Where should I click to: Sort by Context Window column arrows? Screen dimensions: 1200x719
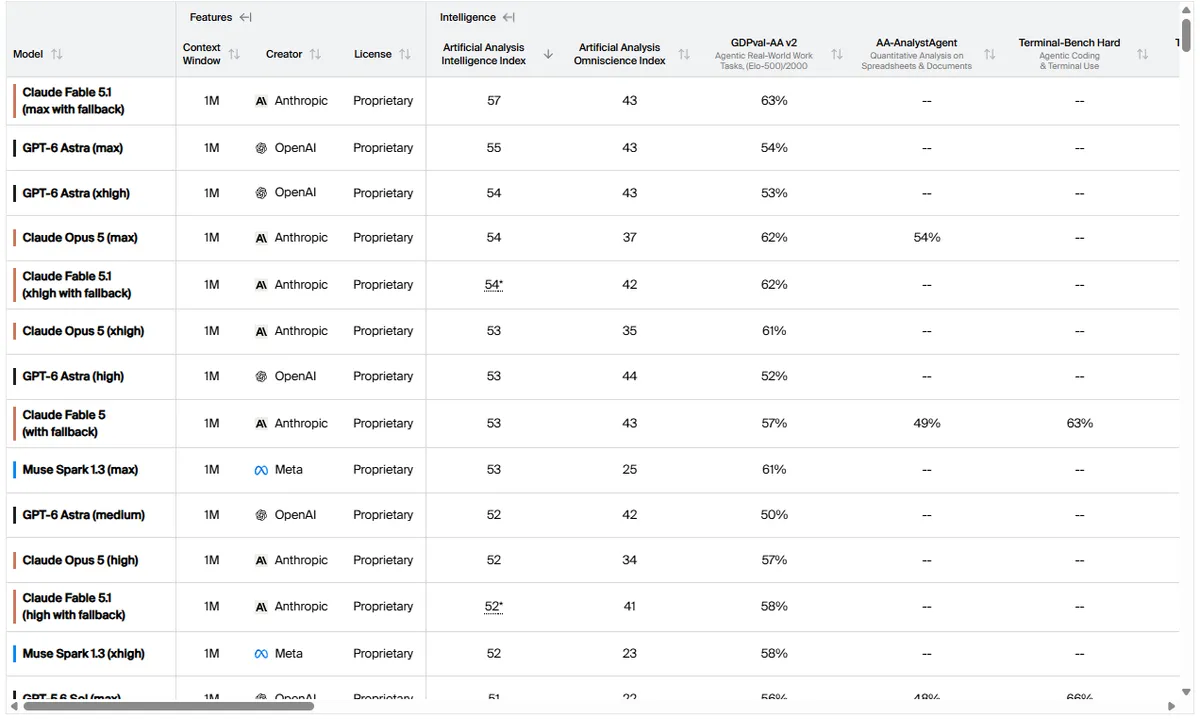tap(234, 54)
